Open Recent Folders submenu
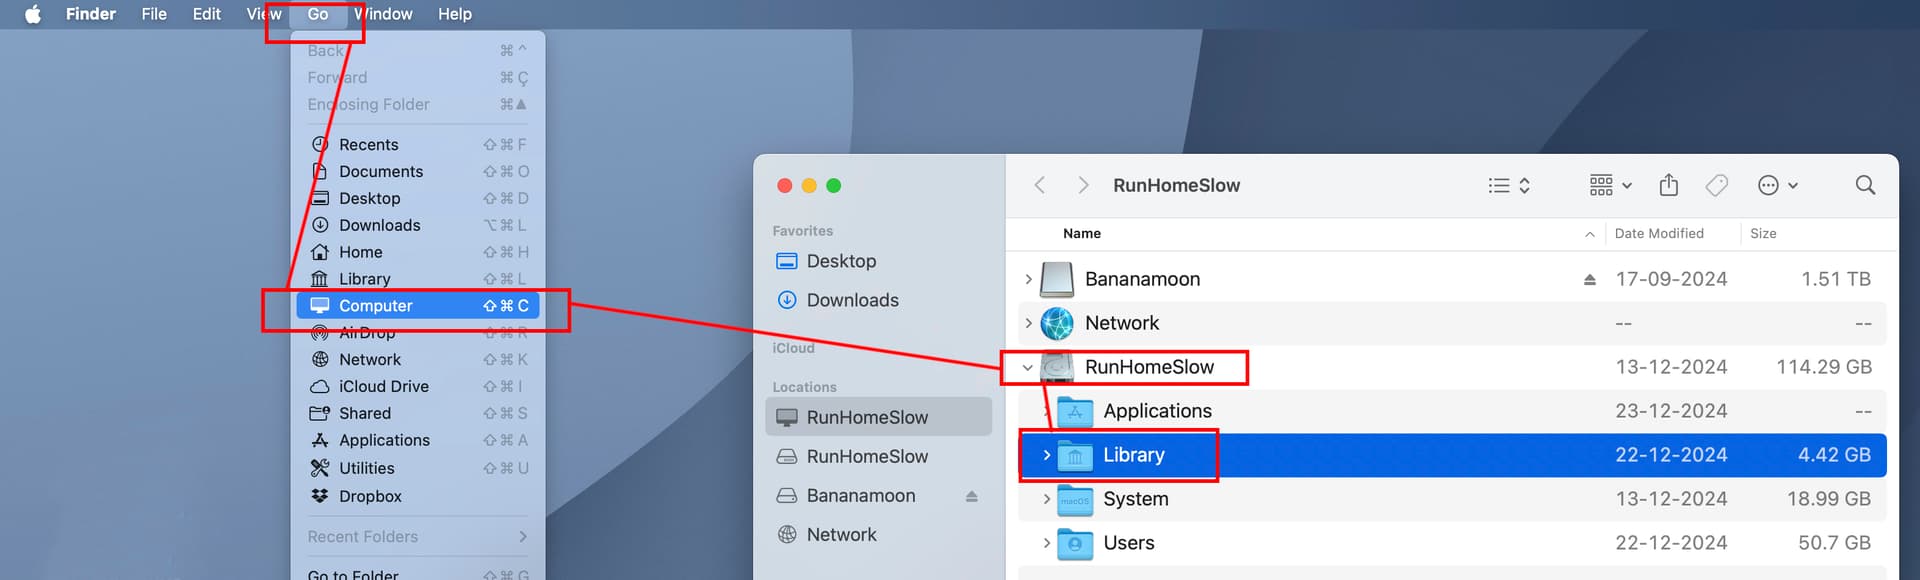The width and height of the screenshot is (1920, 580). click(x=417, y=537)
